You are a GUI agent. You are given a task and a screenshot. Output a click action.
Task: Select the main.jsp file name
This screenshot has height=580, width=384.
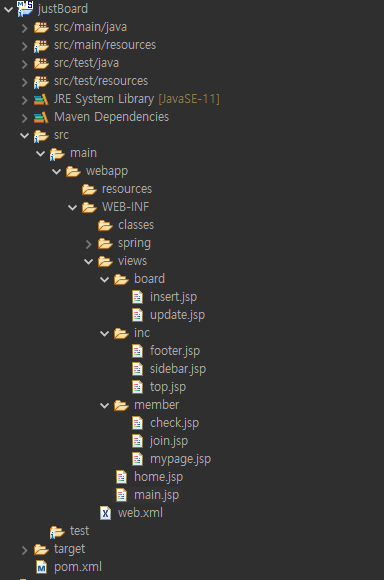tap(156, 495)
